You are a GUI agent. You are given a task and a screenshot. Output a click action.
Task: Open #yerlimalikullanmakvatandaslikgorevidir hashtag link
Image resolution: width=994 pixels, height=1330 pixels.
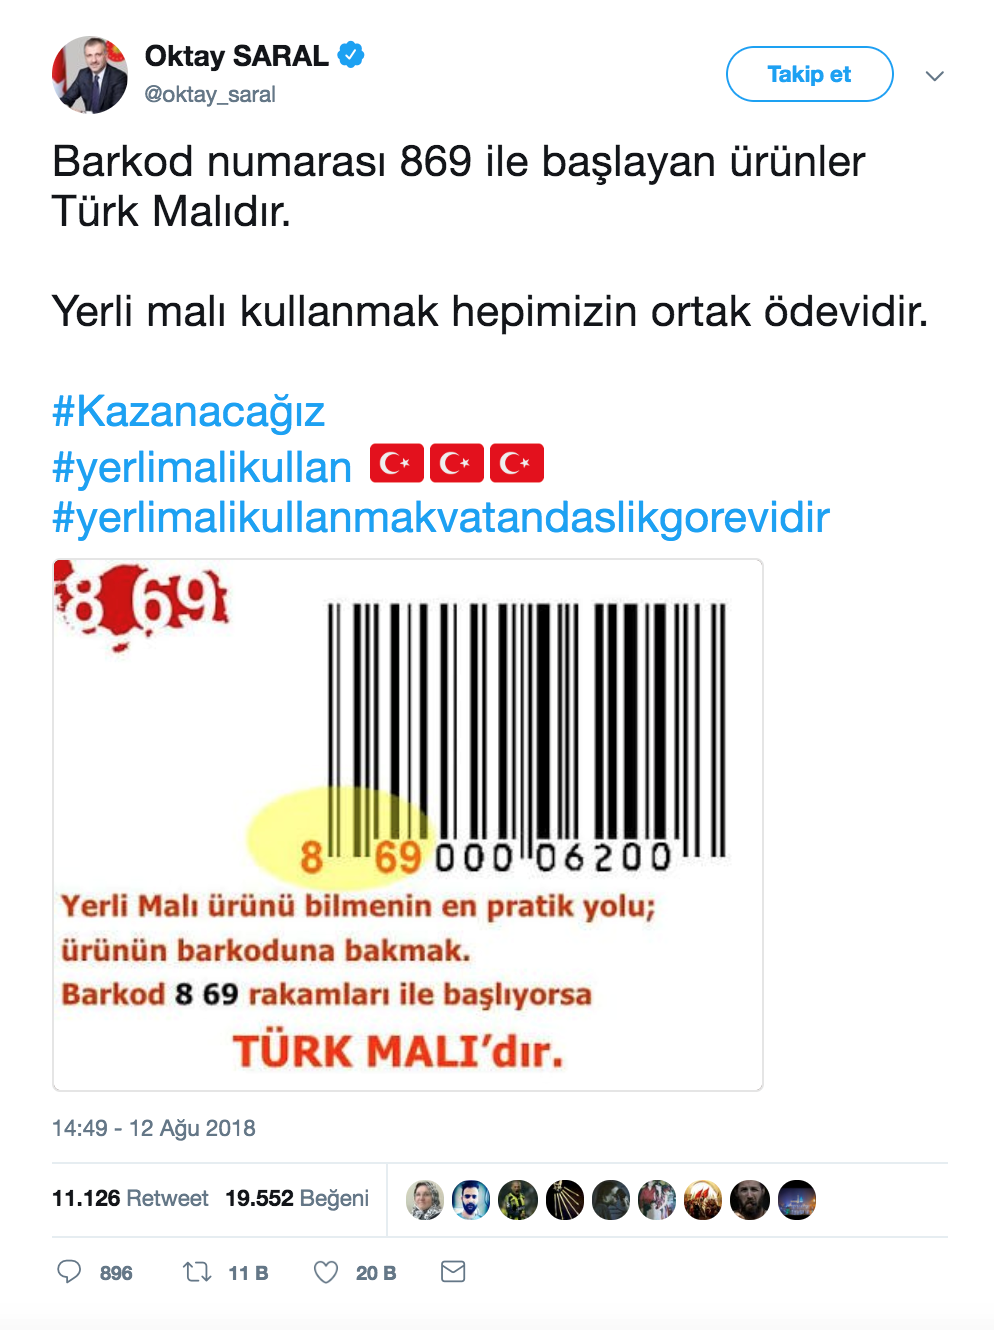[x=441, y=518]
